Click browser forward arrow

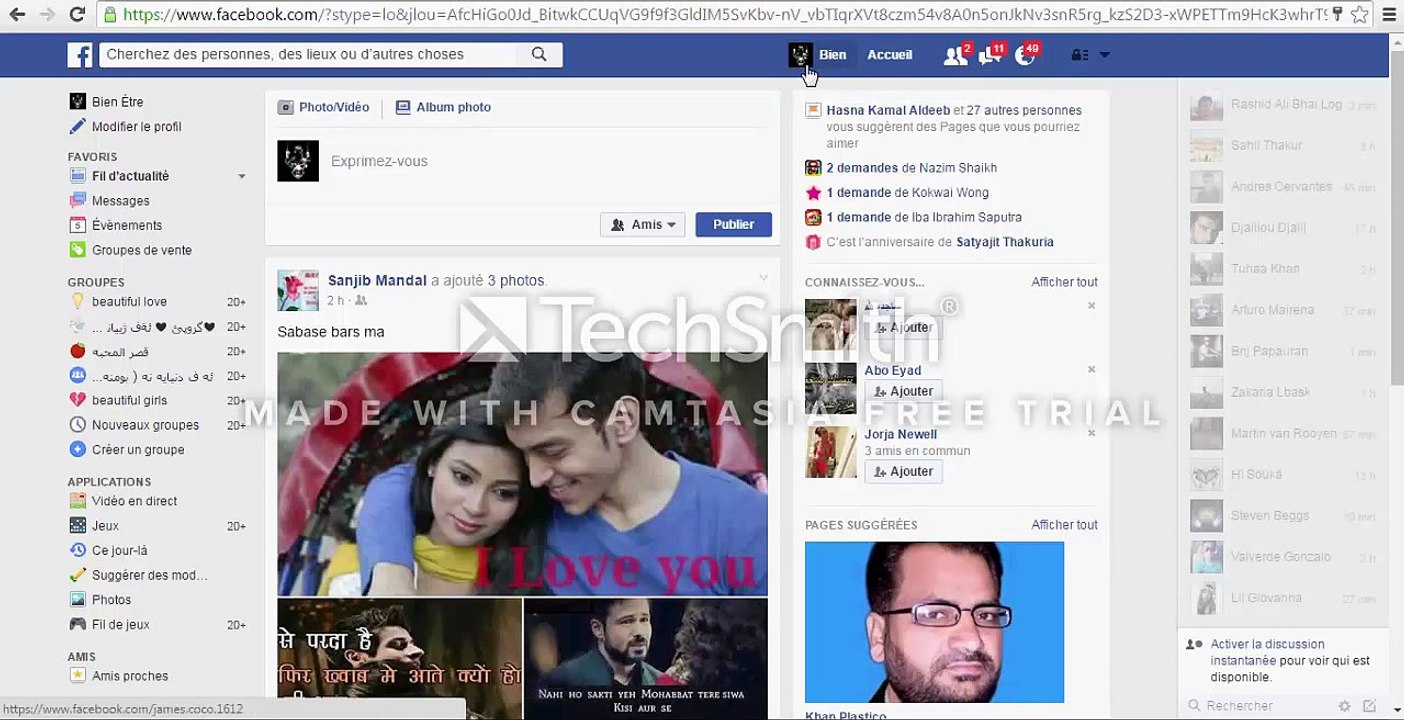pyautogui.click(x=46, y=14)
